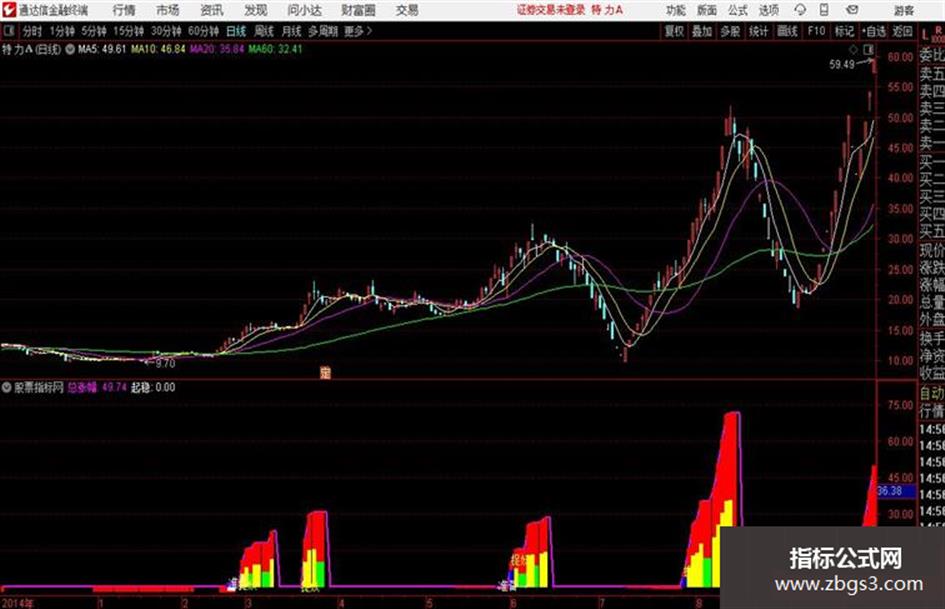Click the 特力A(日线) chart title
The width and height of the screenshot is (945, 609).
point(31,49)
